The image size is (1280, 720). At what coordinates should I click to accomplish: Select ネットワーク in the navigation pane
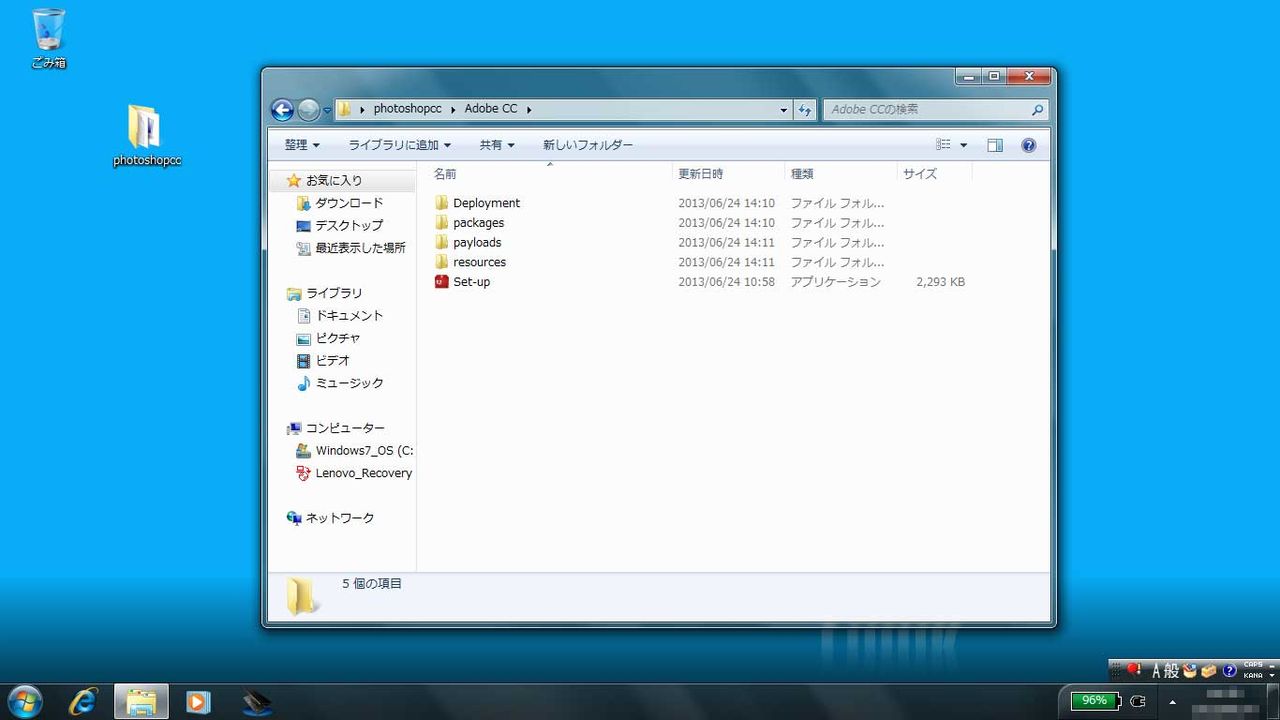coord(340,518)
